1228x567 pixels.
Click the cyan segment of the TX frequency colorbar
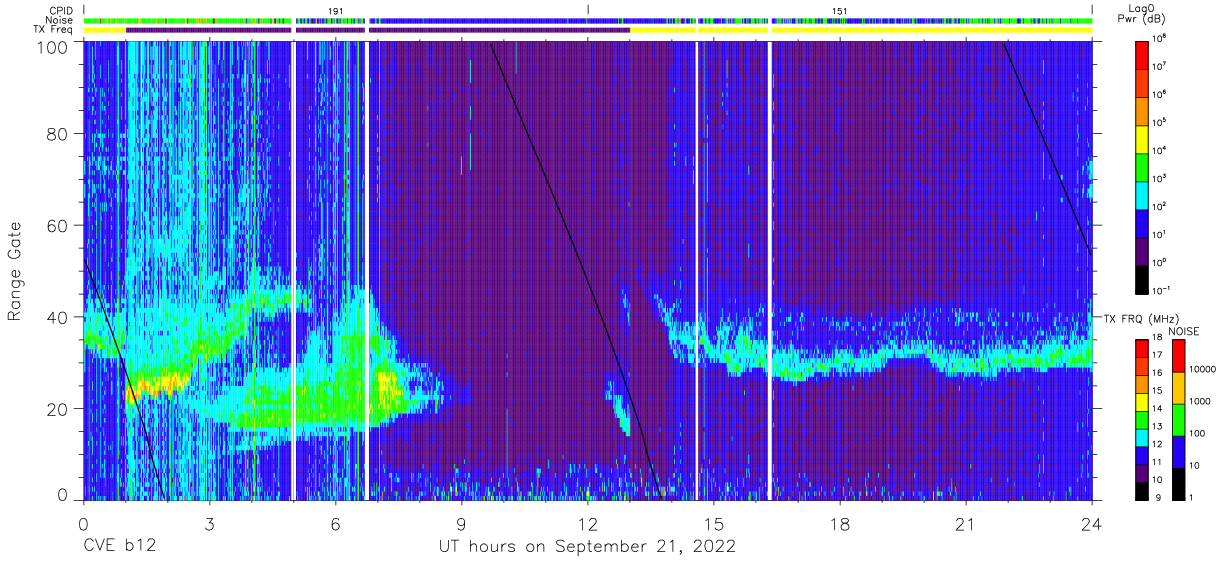tap(1143, 437)
